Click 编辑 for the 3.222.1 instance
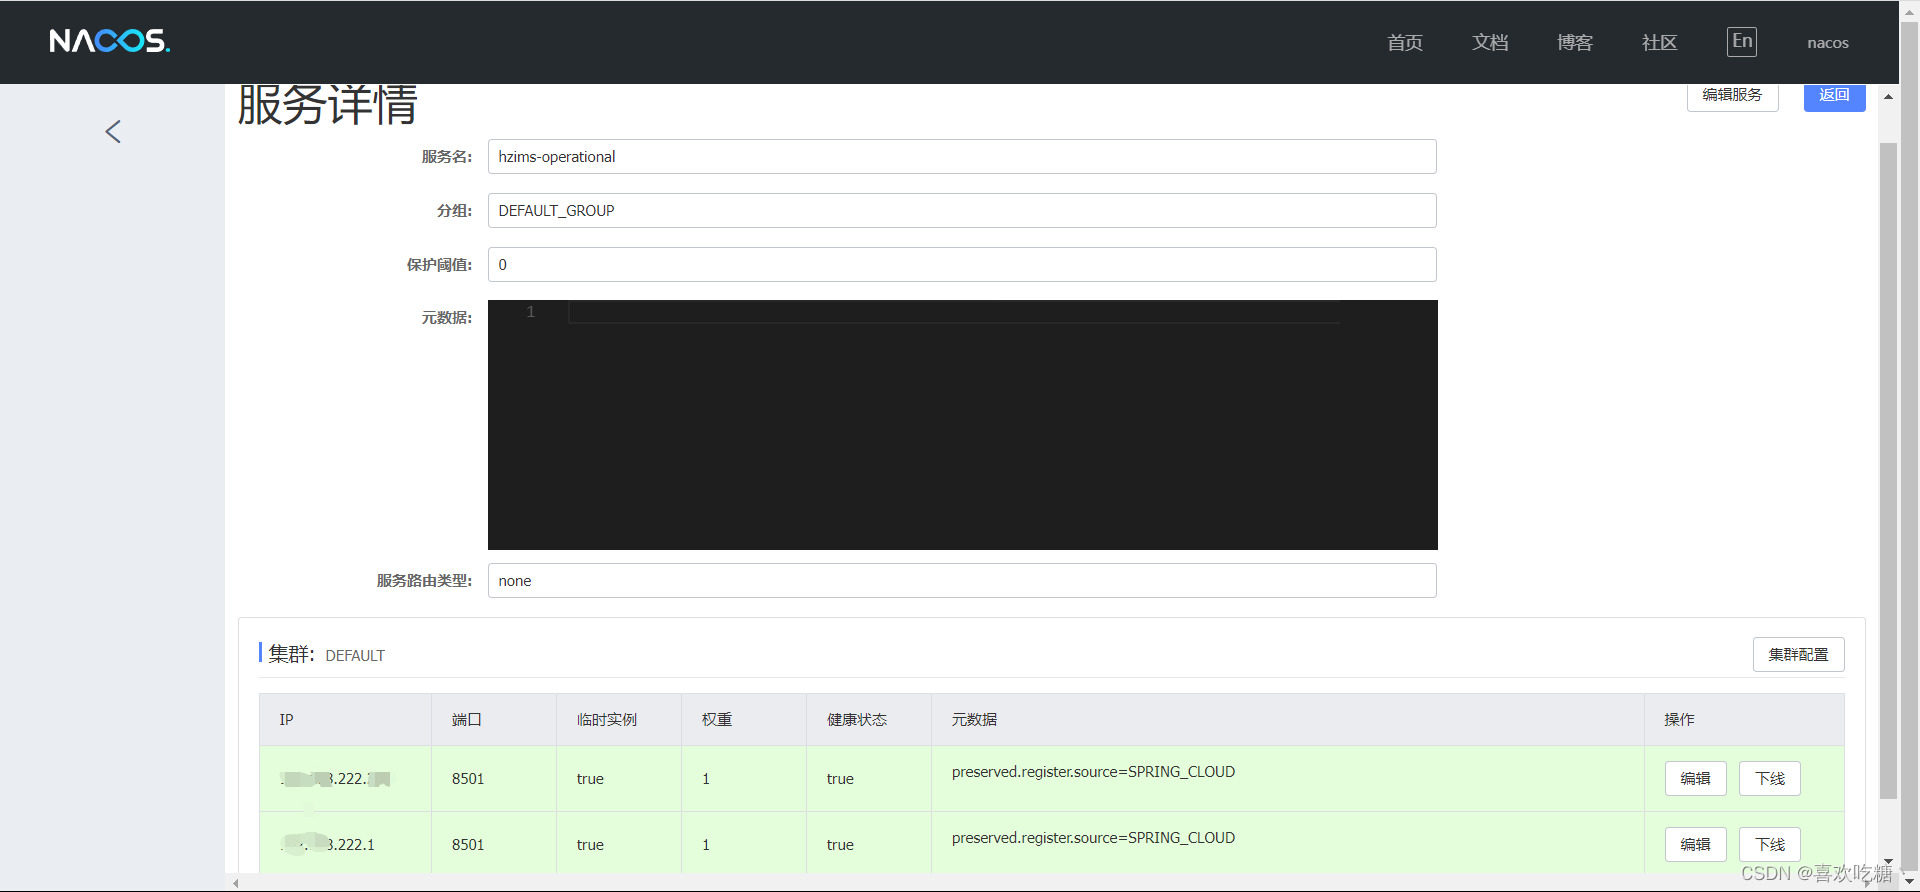1920x892 pixels. (1696, 844)
